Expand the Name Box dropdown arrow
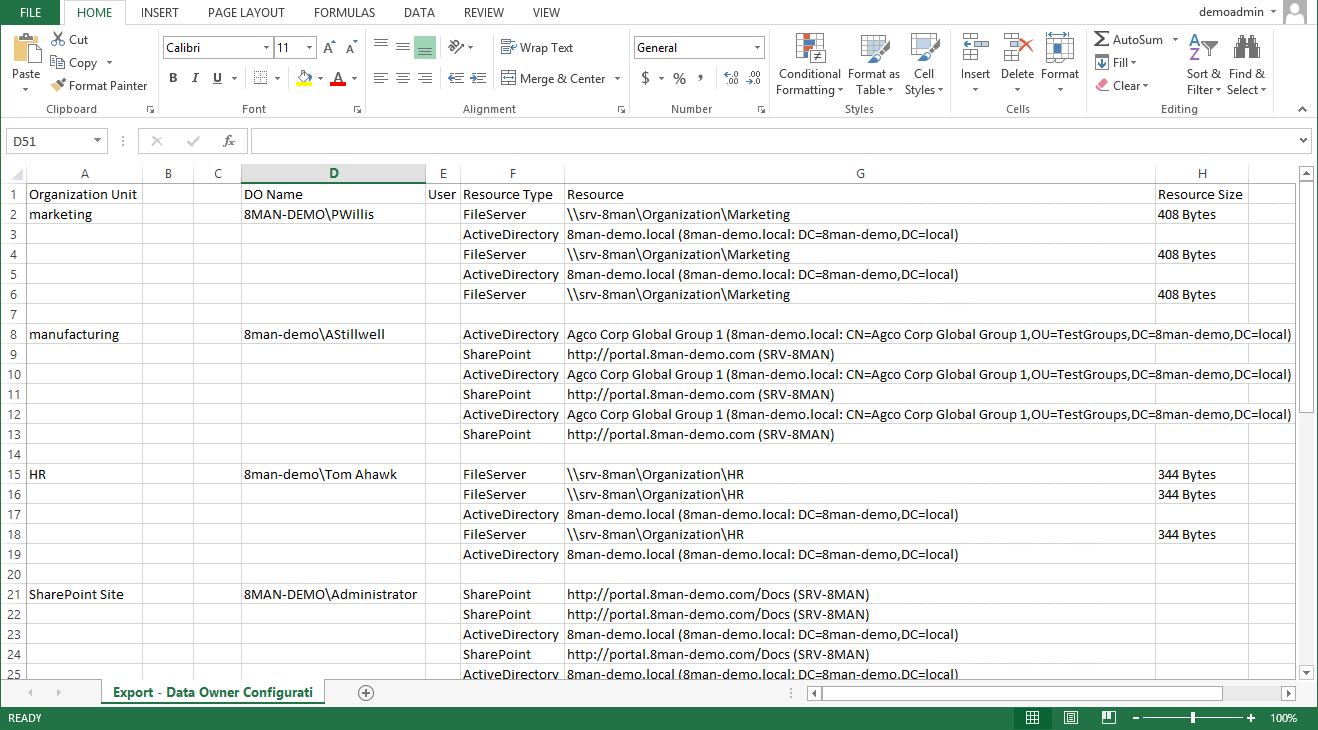The height and width of the screenshot is (730, 1318). tap(98, 141)
